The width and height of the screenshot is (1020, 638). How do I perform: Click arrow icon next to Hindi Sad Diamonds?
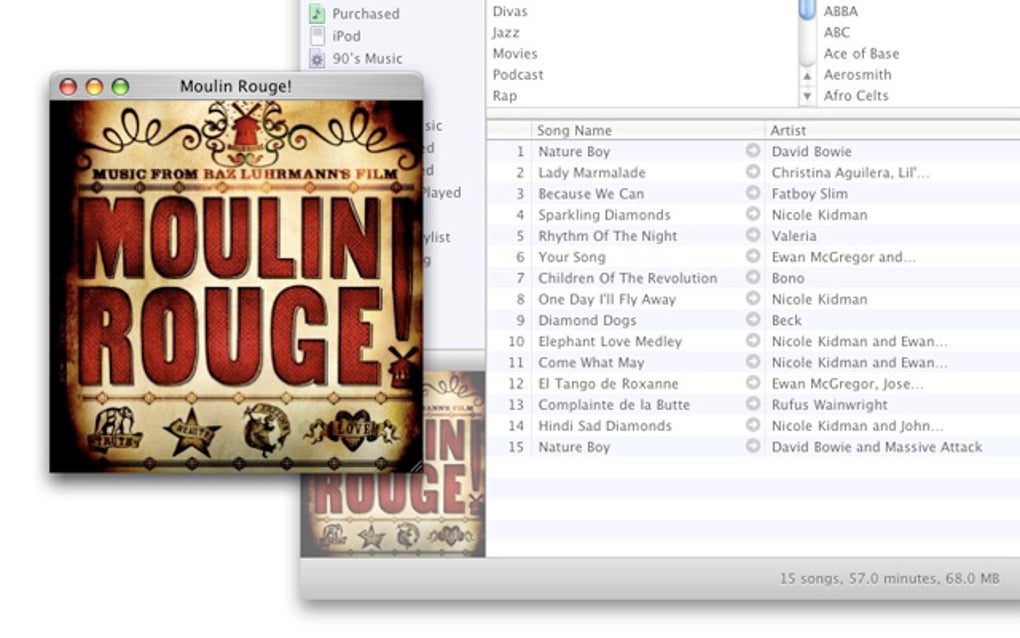[753, 425]
